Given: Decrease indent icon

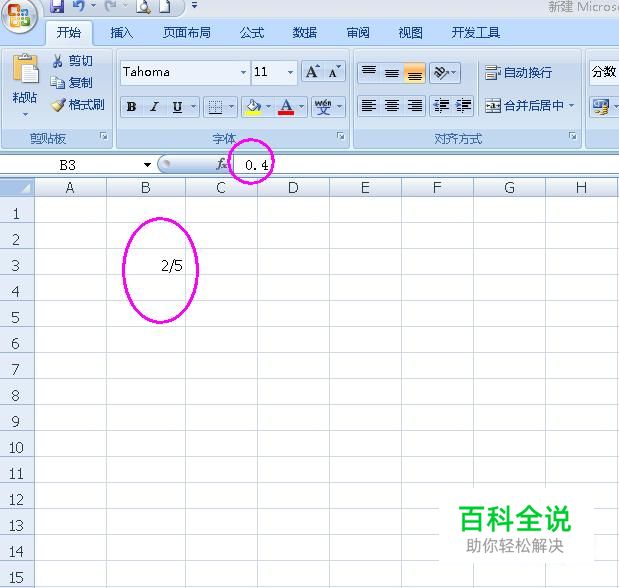Looking at the screenshot, I should click(x=441, y=106).
